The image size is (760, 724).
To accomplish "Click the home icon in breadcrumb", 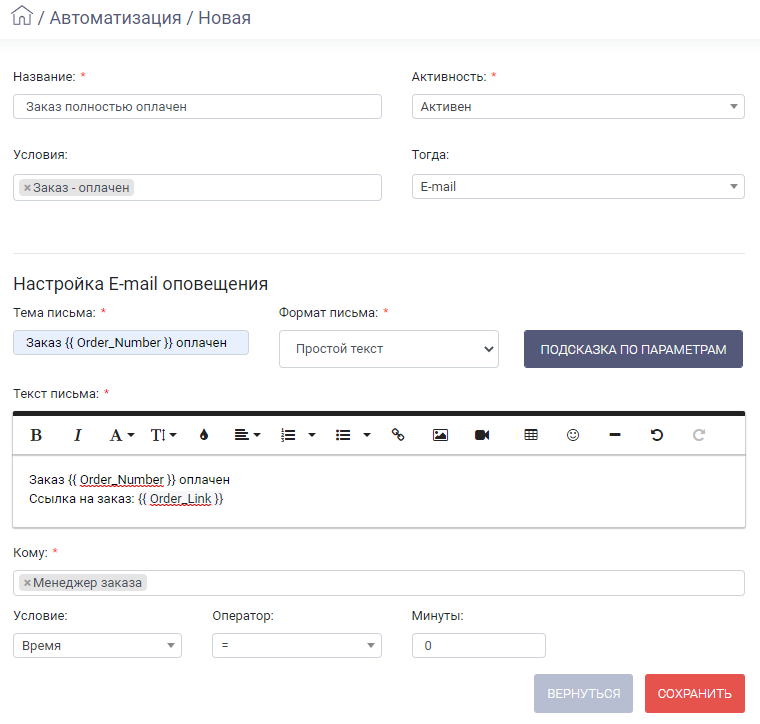I will point(22,16).
